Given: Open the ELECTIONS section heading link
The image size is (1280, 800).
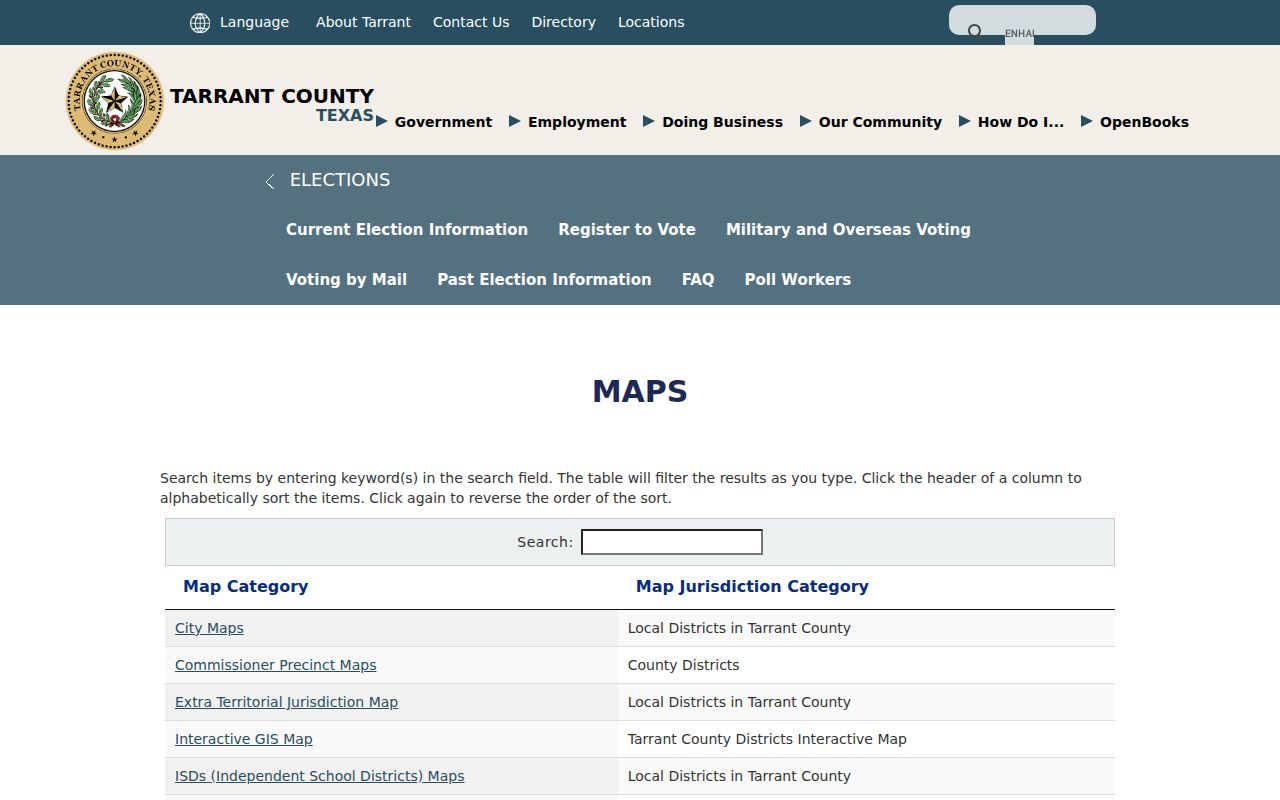Looking at the screenshot, I should pos(340,180).
